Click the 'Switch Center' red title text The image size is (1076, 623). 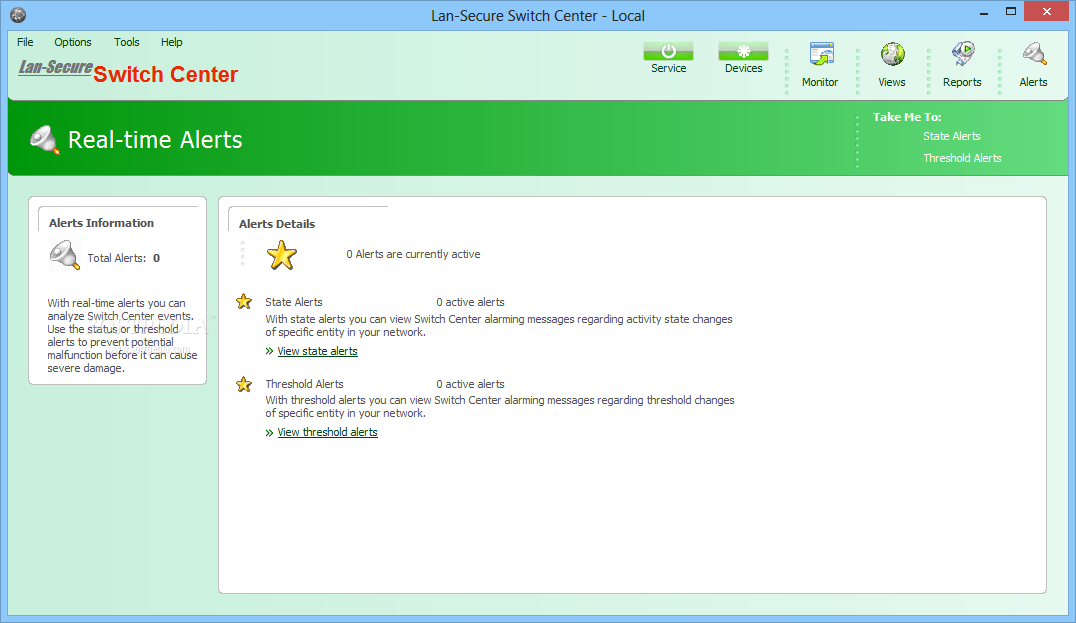click(165, 74)
